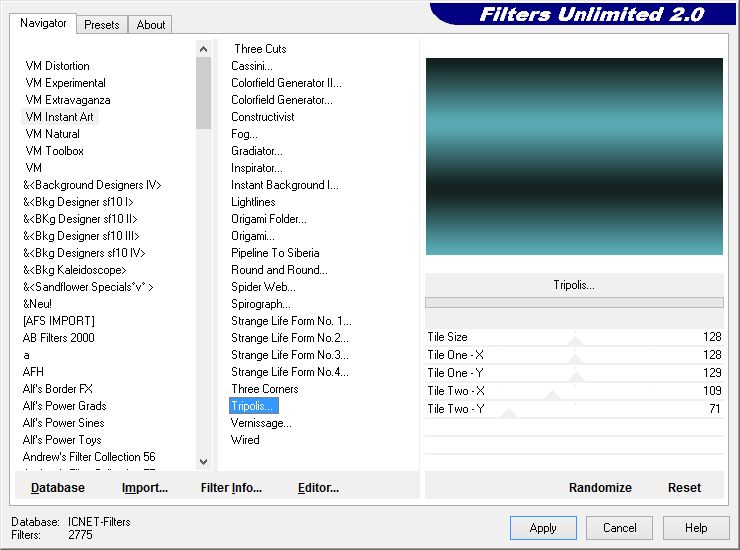This screenshot has width=740, height=550.
Task: Select the AFH category
Action: click(x=33, y=372)
